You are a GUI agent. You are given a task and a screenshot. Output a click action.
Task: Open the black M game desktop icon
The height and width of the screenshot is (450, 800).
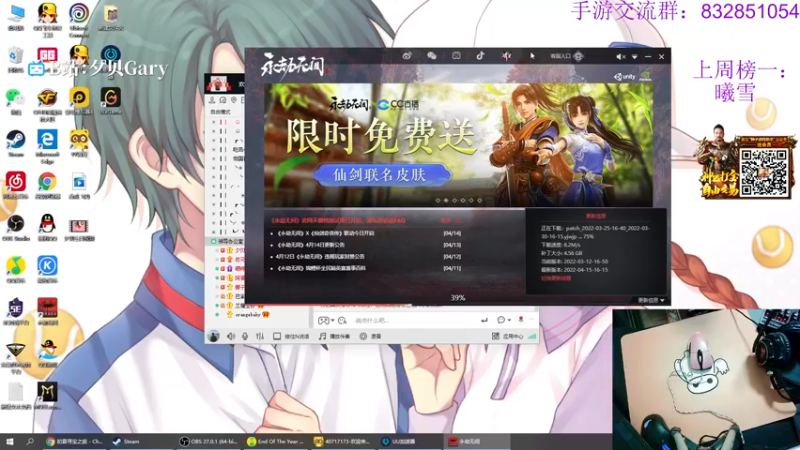pos(47,395)
